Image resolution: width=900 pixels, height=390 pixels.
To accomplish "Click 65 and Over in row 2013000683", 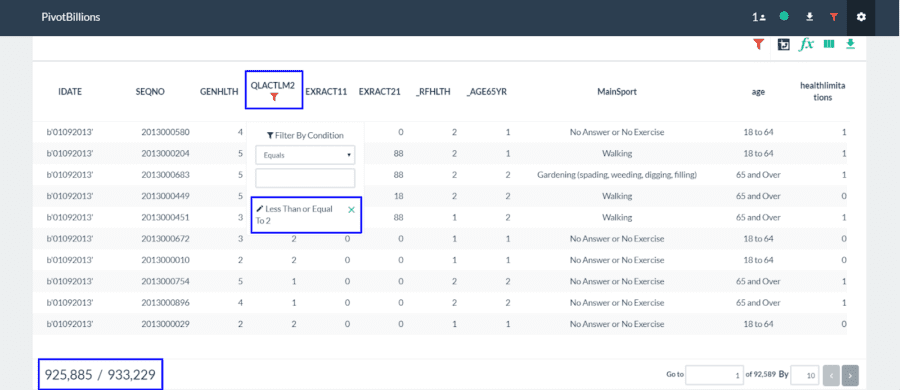I will pyautogui.click(x=758, y=175).
